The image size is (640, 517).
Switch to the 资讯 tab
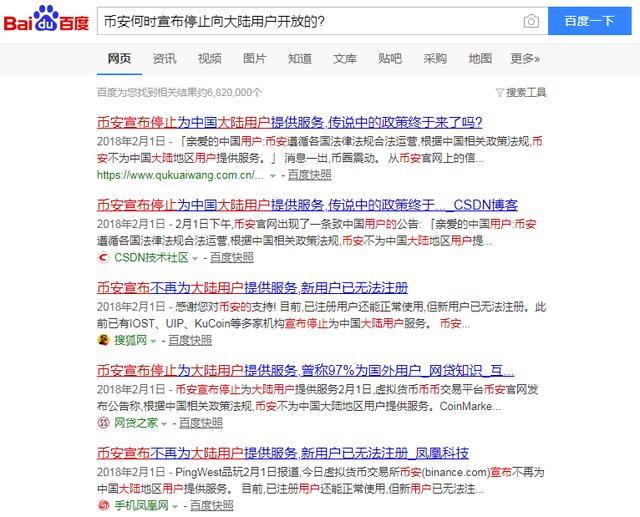[164, 59]
